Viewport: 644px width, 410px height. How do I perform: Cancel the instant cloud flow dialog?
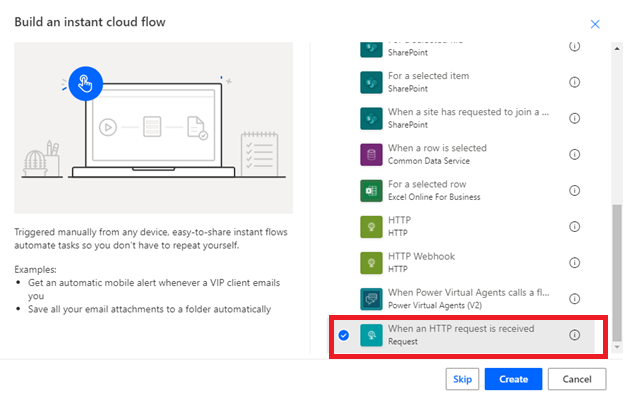coord(577,379)
